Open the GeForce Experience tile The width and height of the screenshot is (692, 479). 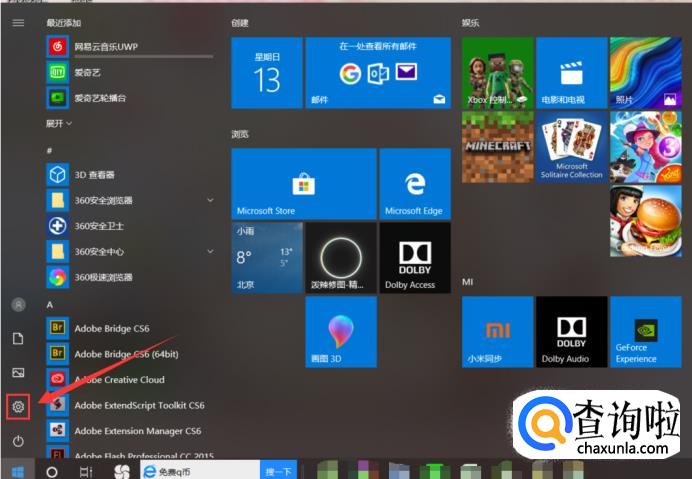coord(646,332)
